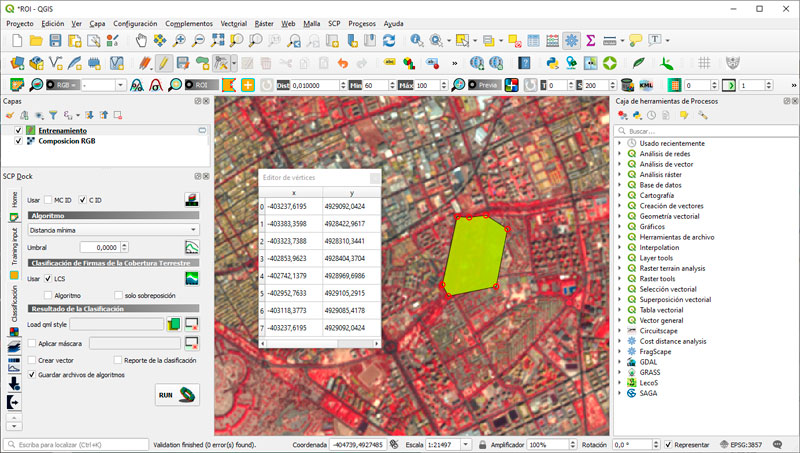Expand the Análisis de redes group
Screen dimensions: 800x453
click(x=620, y=154)
